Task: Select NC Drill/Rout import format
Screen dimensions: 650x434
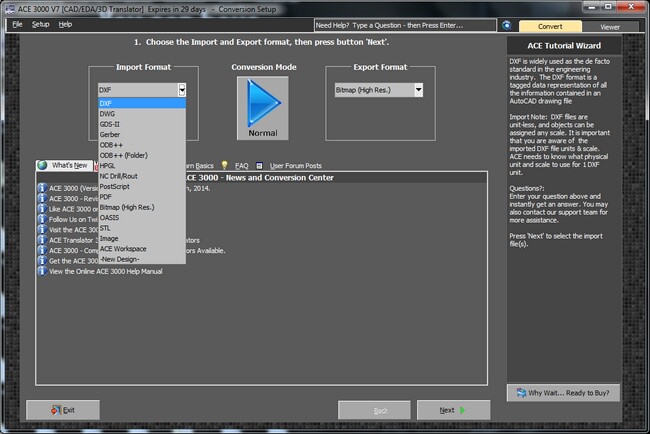Action: tap(142, 176)
